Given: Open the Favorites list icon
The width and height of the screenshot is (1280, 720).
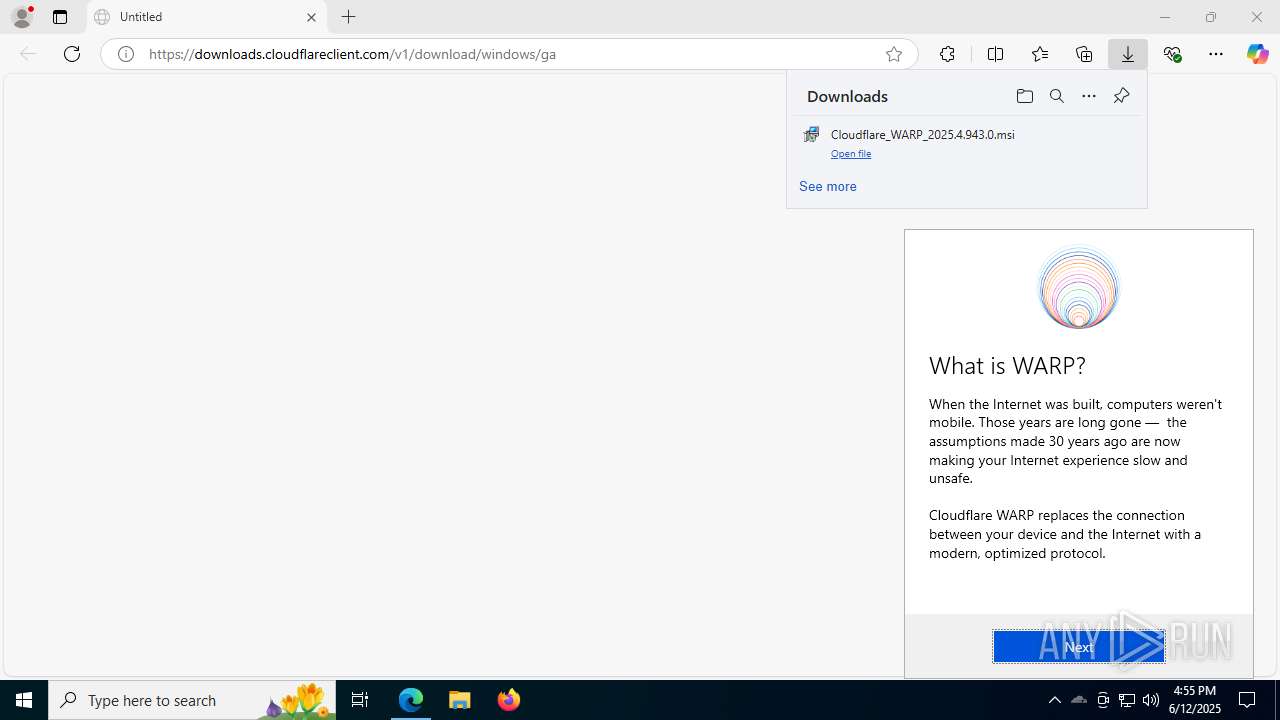Looking at the screenshot, I should [1040, 54].
